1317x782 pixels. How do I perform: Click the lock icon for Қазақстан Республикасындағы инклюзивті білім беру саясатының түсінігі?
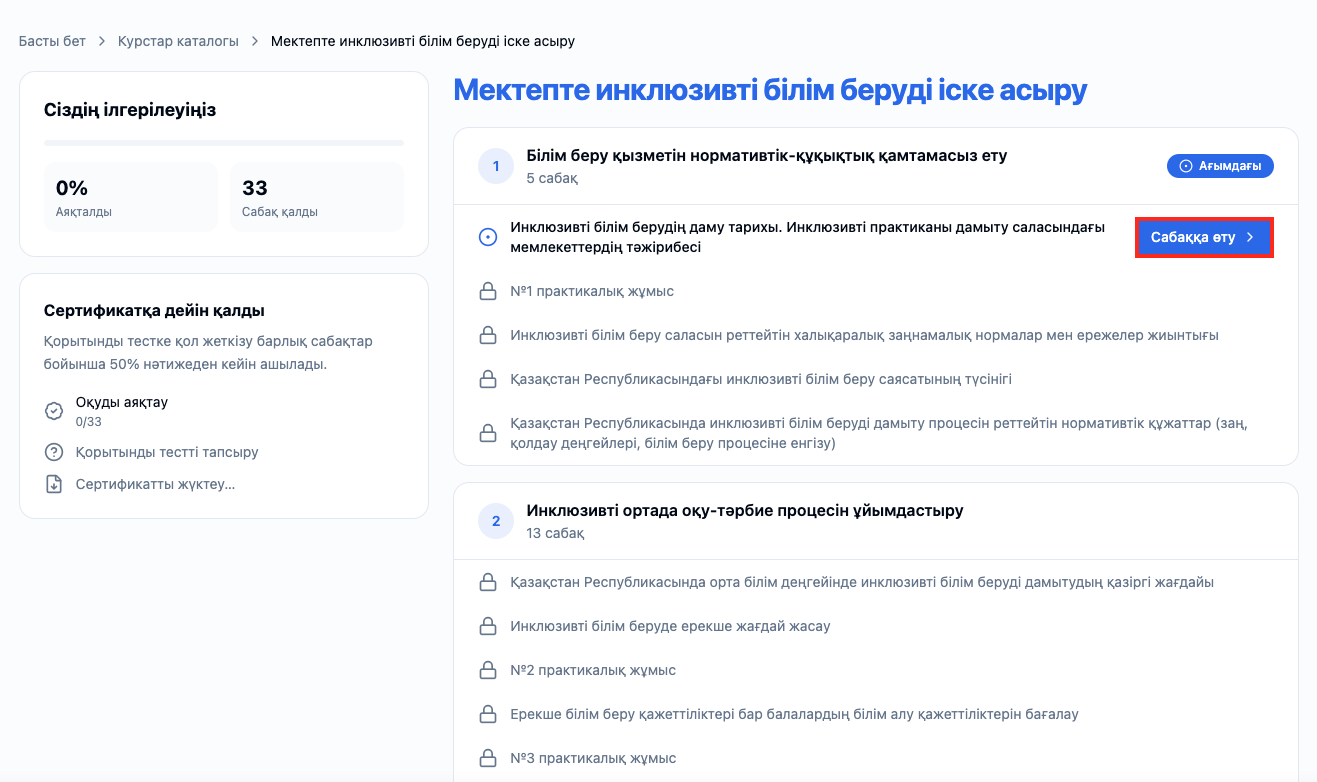pos(488,379)
